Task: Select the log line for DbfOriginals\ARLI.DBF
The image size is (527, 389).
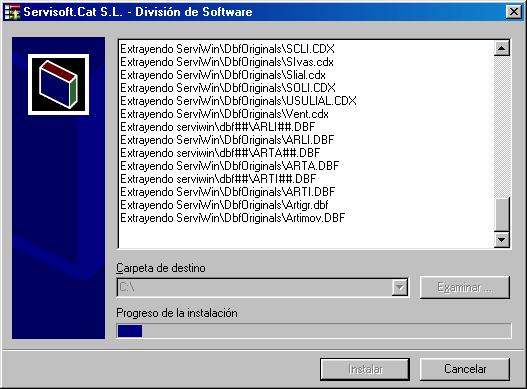Action: point(227,140)
